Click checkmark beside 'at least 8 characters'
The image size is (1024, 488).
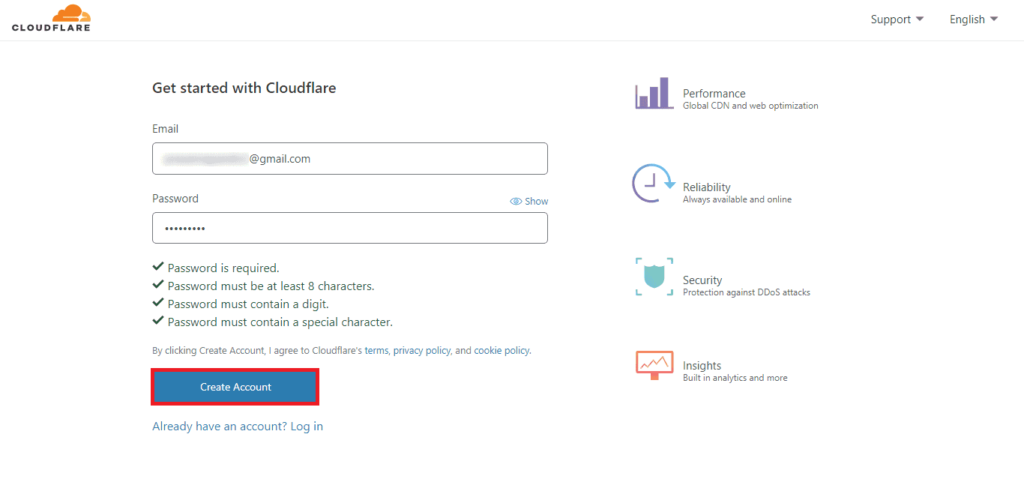point(157,285)
